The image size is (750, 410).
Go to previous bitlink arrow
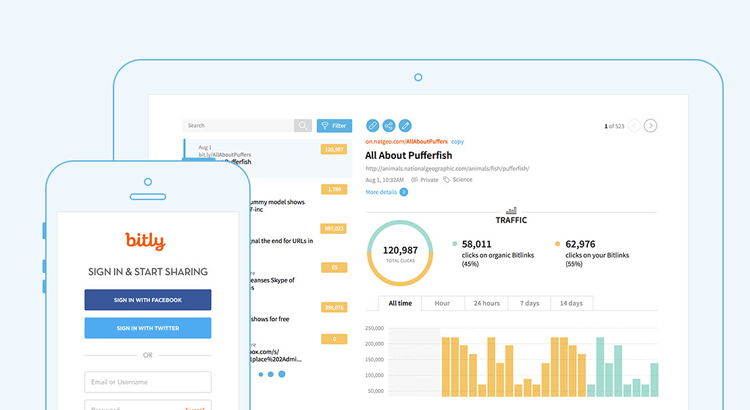coord(634,125)
